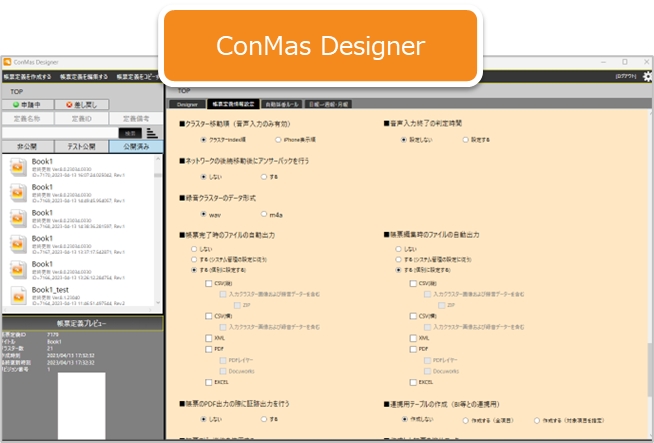Image resolution: width=654 pixels, height=443 pixels.
Task: Check XML under 帳票編集時 output
Action: 413,338
